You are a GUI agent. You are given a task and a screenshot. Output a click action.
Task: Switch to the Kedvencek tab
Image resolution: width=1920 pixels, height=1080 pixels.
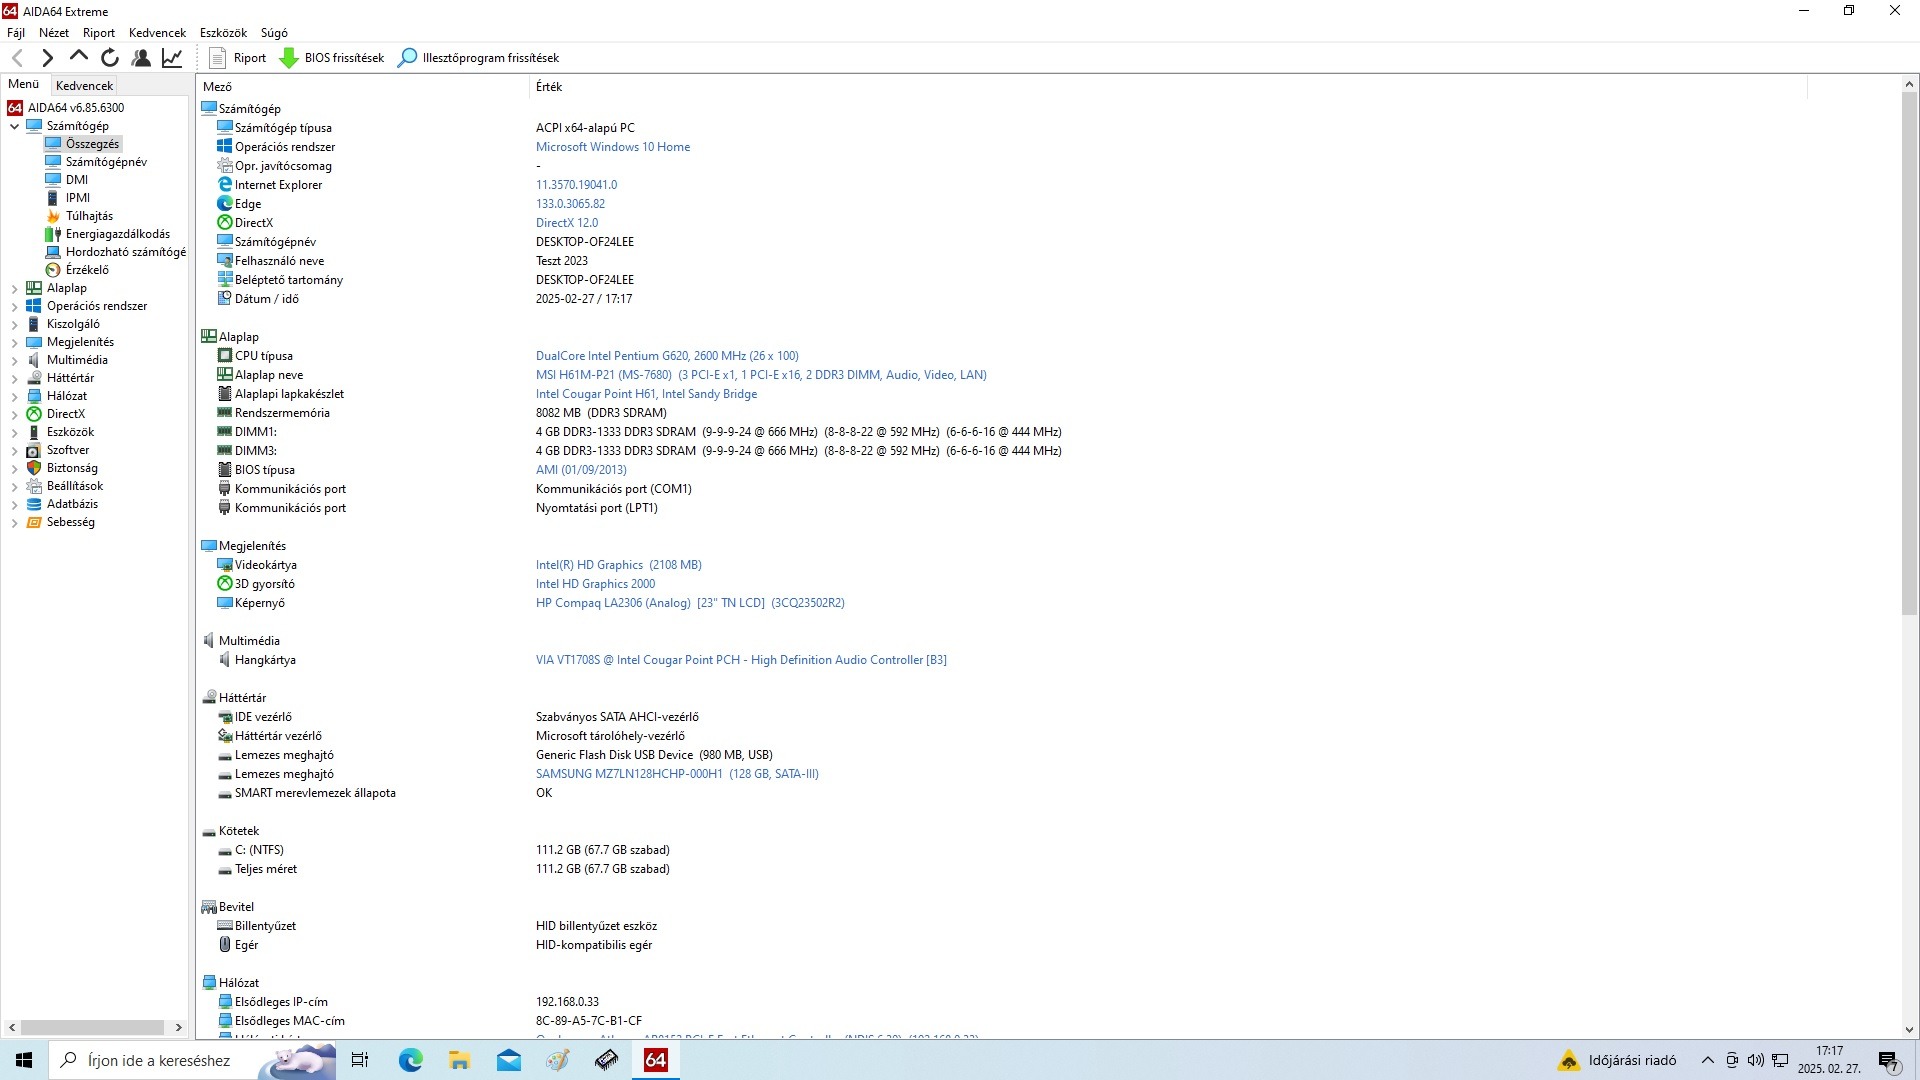84,86
